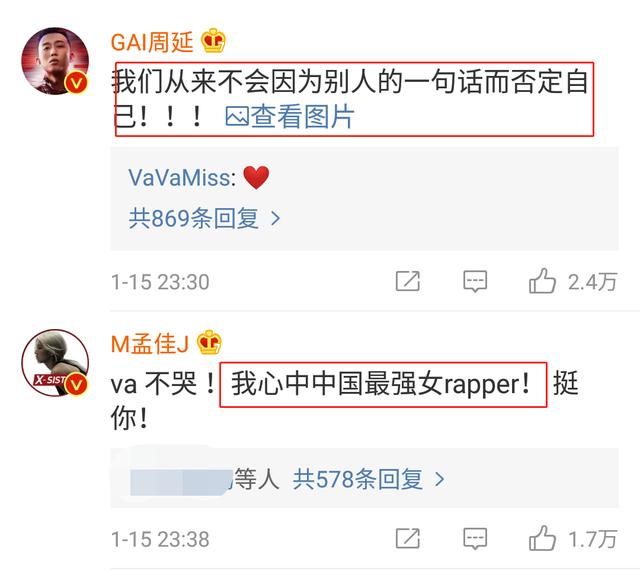The width and height of the screenshot is (640, 571).
Task: Click crown badge next to GAI周延
Action: click(x=213, y=41)
